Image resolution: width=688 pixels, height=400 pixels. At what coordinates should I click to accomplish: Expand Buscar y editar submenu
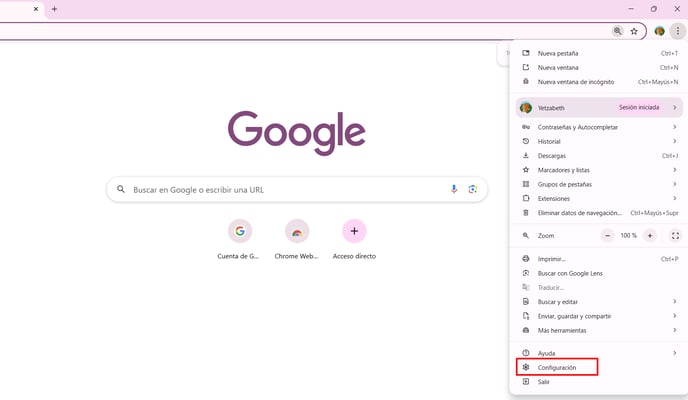599,302
